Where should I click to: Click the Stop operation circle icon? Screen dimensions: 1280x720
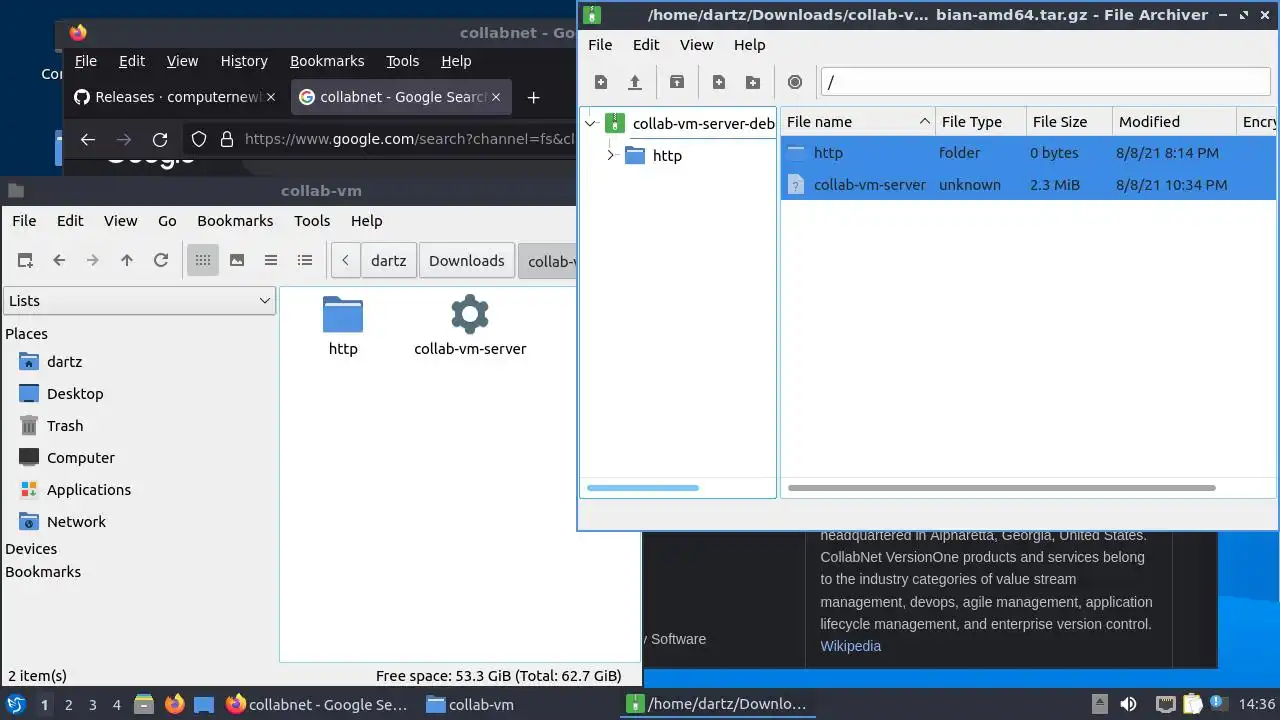[795, 82]
